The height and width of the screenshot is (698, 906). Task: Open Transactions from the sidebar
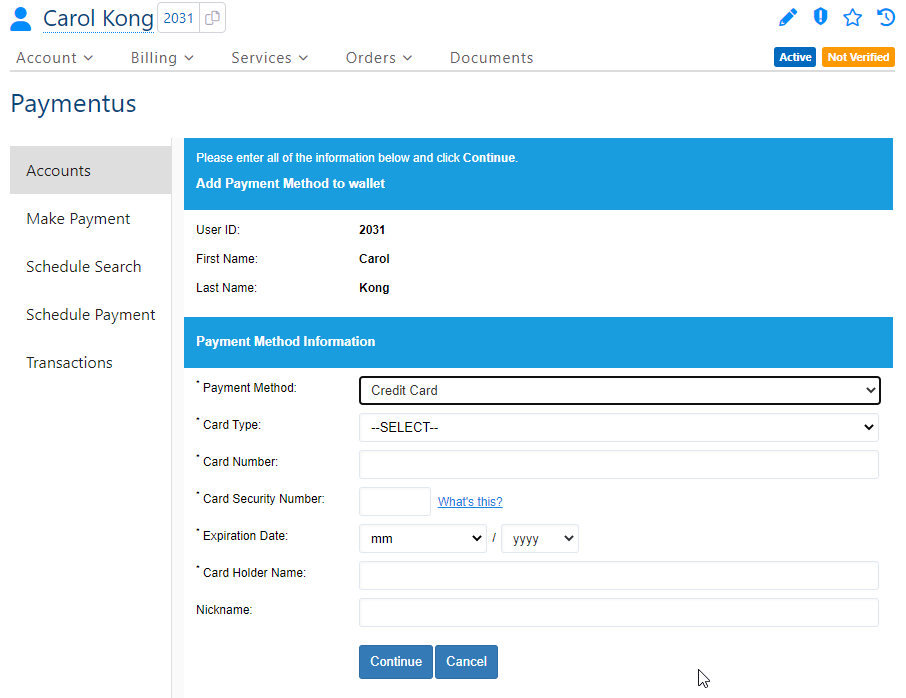click(x=69, y=362)
